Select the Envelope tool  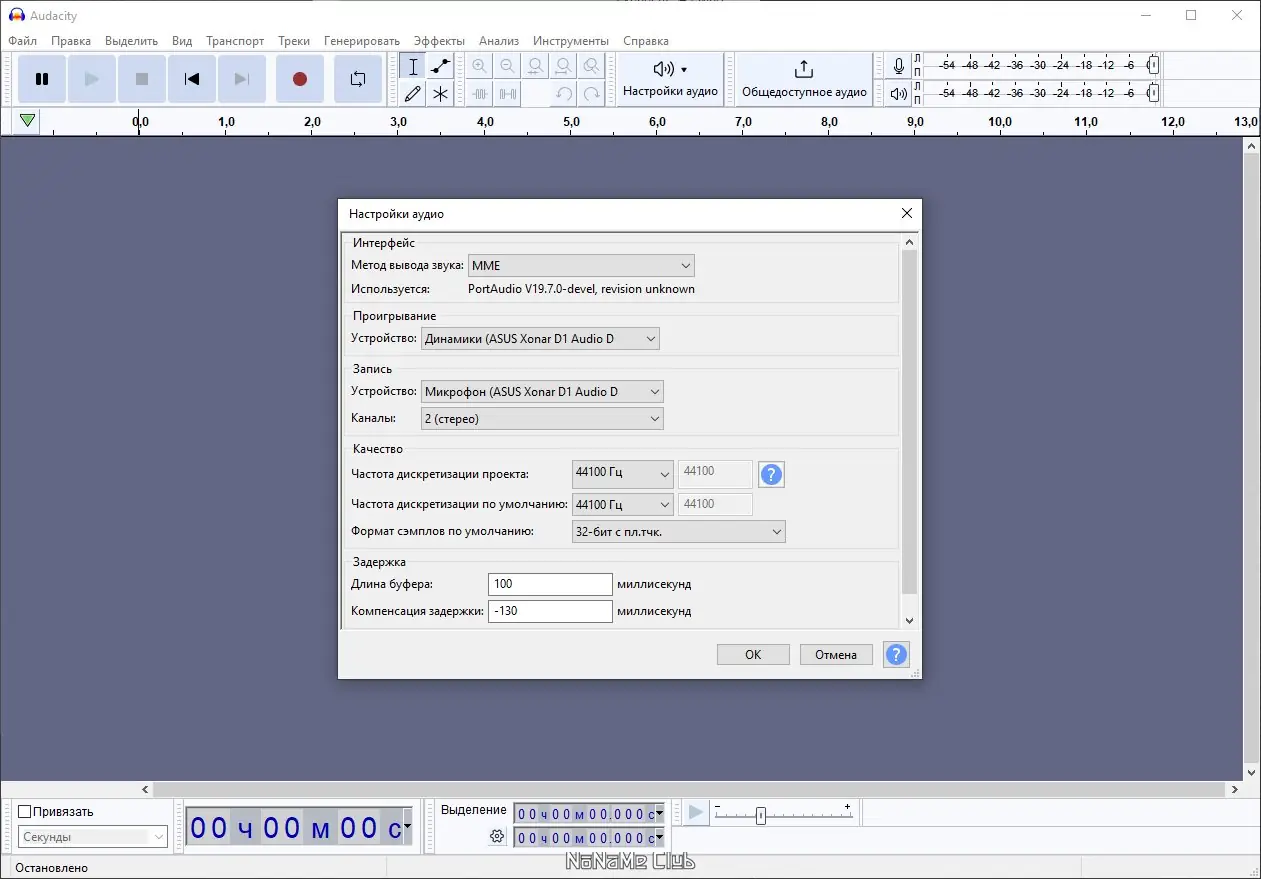(440, 67)
